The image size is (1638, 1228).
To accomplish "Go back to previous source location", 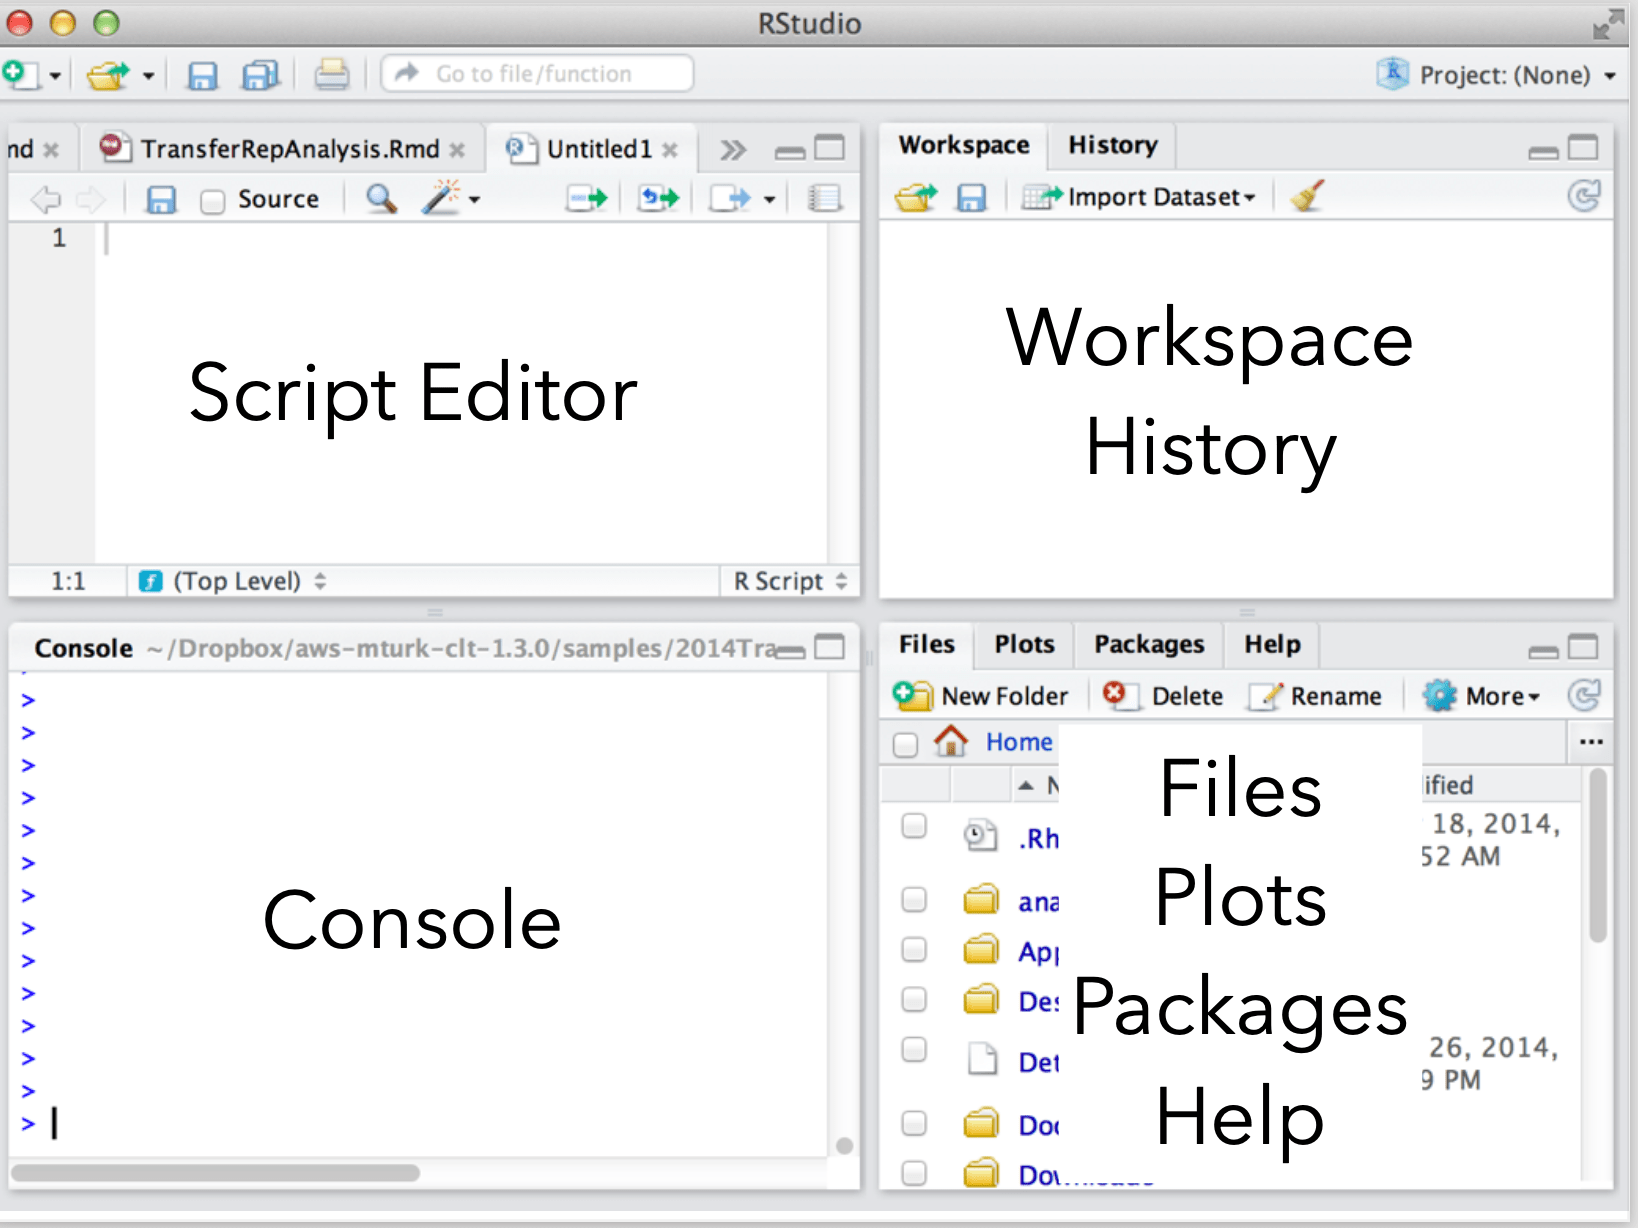I will pos(45,200).
